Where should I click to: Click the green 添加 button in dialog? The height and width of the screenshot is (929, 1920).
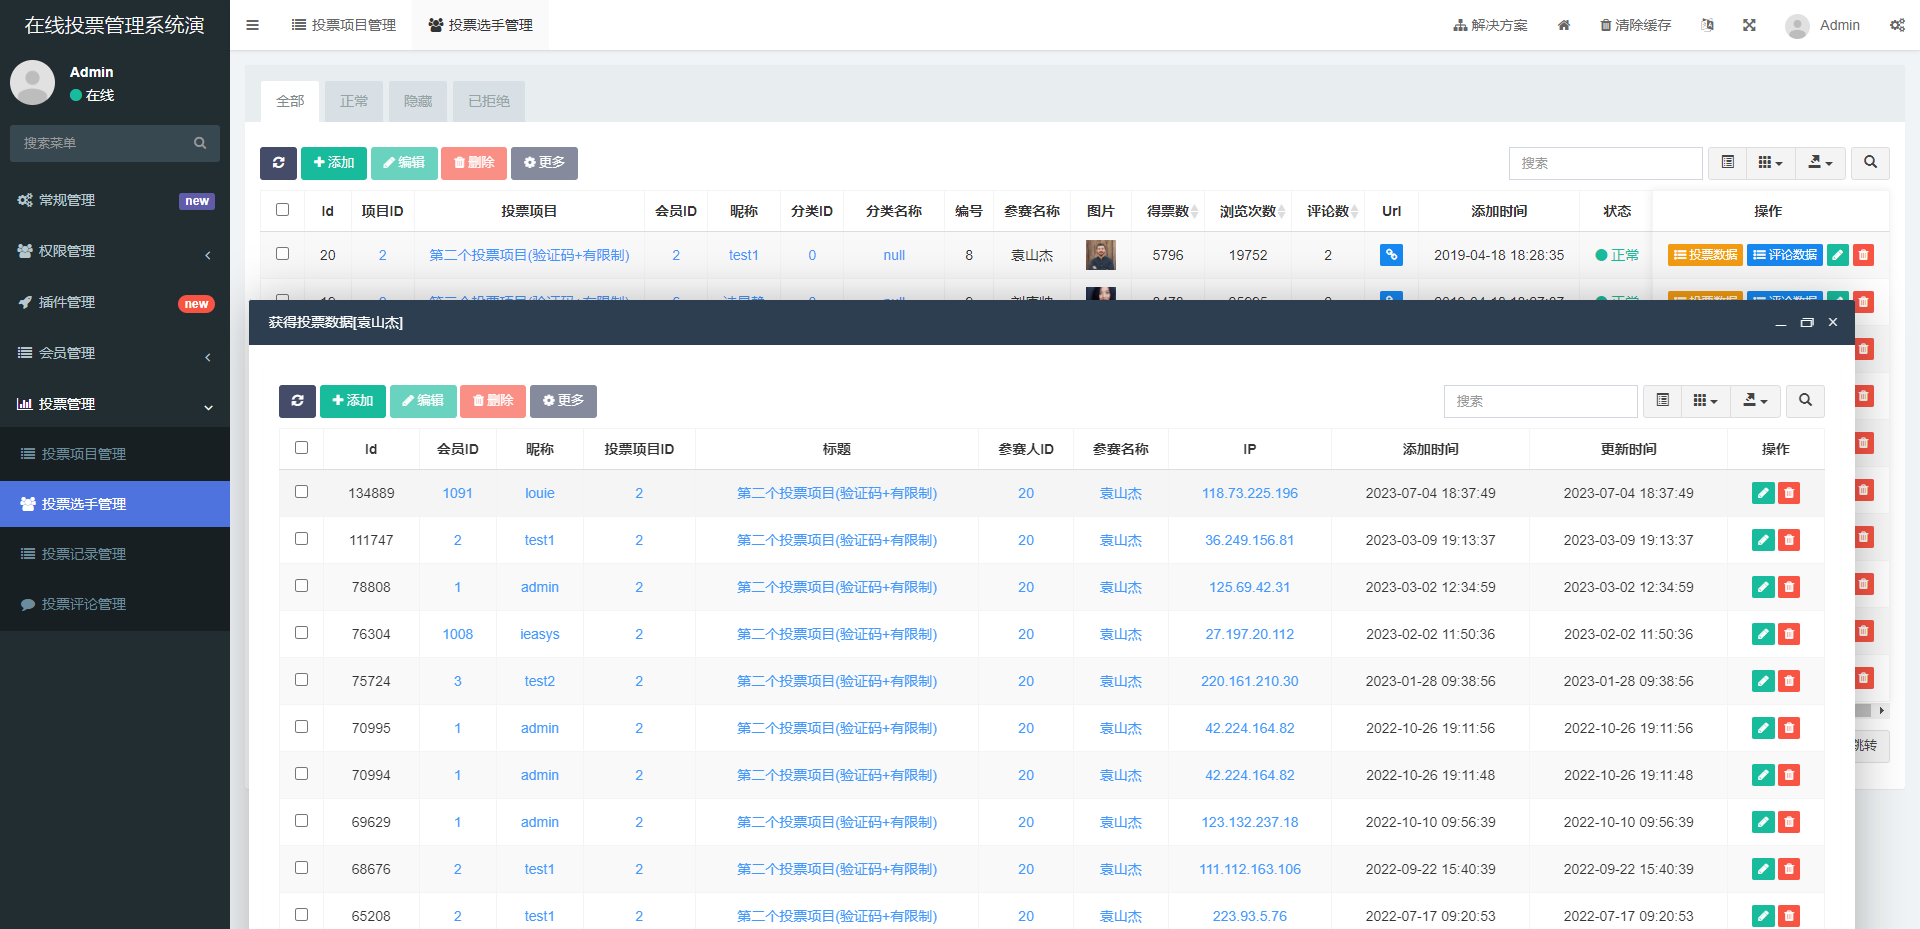point(352,401)
